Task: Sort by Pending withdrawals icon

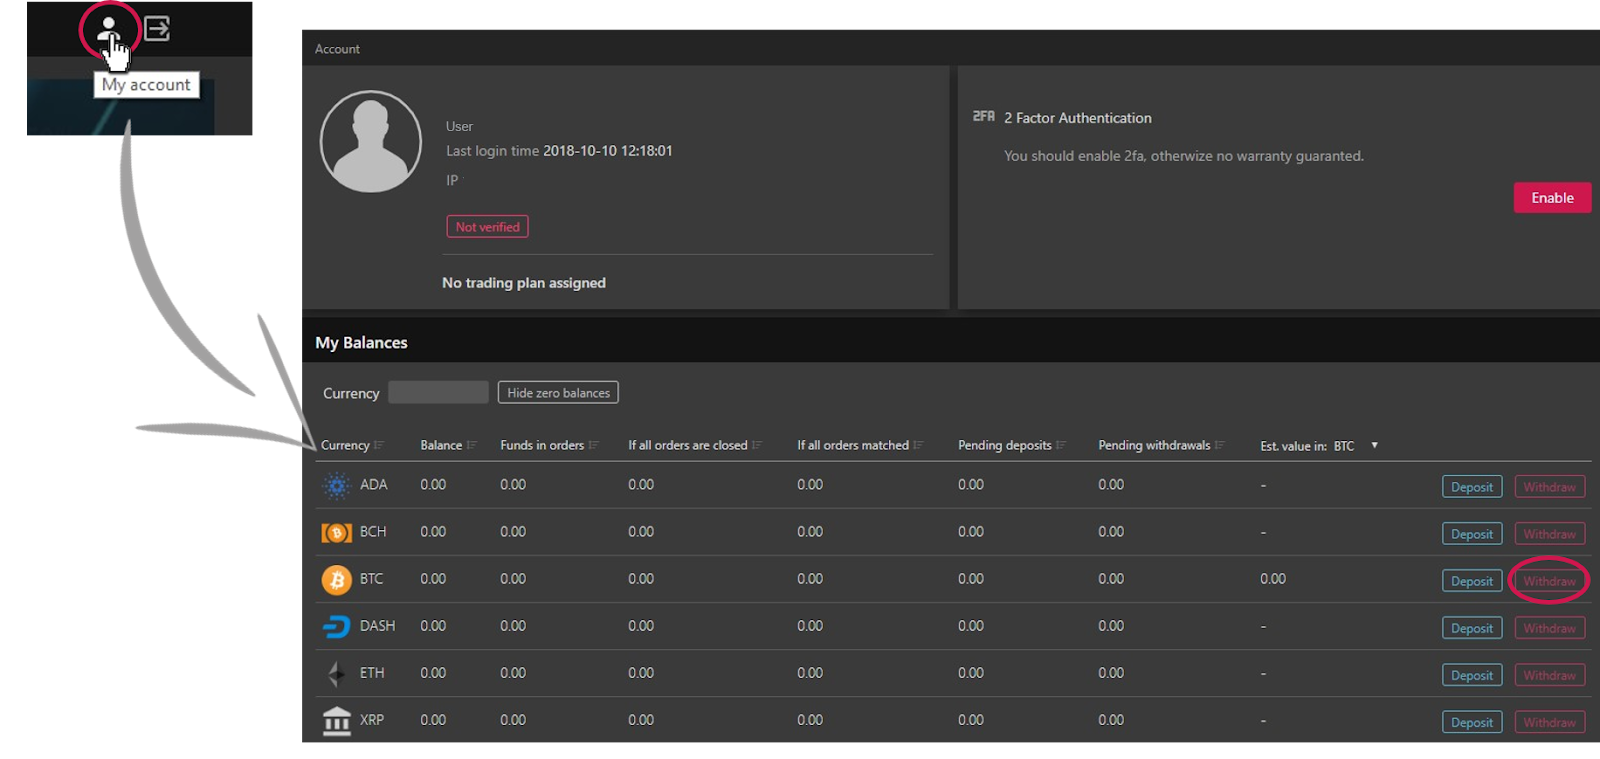Action: [x=1220, y=445]
